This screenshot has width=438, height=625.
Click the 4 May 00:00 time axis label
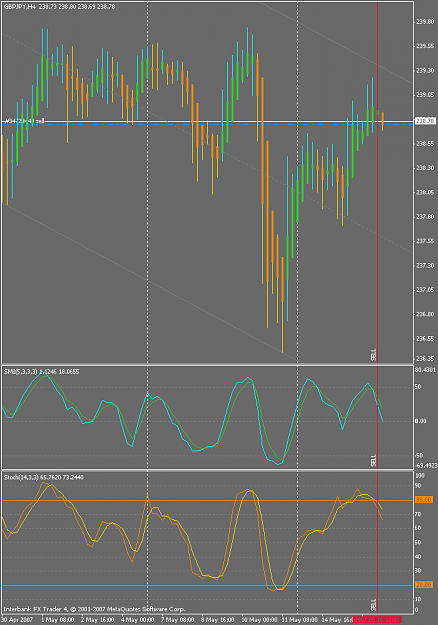pyautogui.click(x=137, y=620)
